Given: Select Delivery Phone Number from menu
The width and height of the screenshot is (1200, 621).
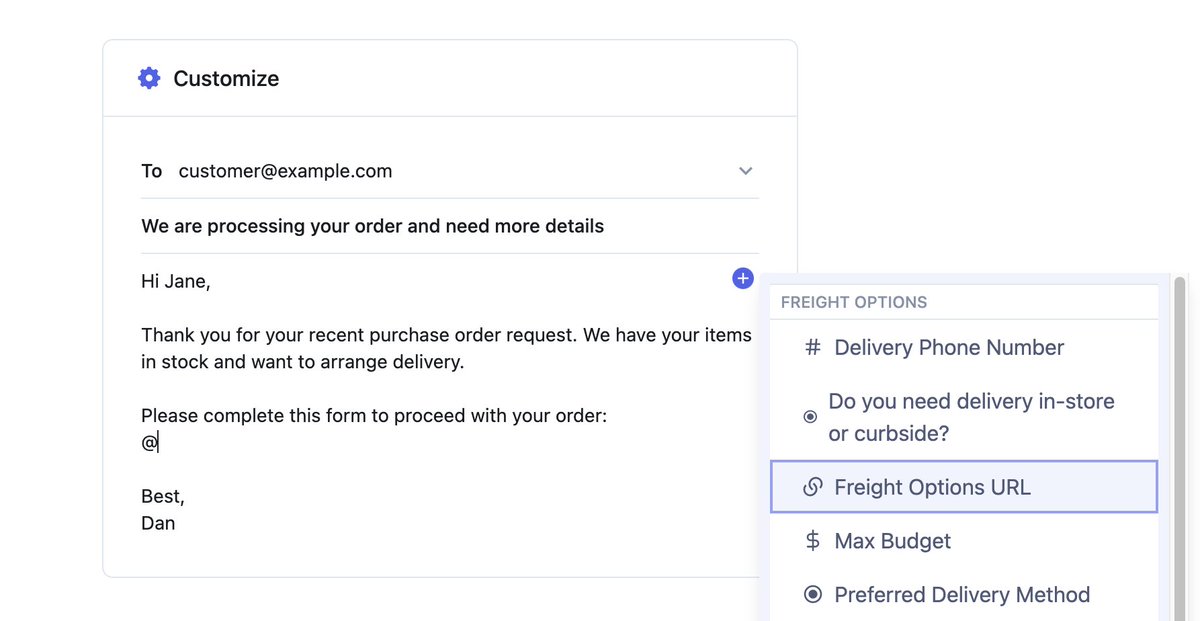Looking at the screenshot, I should [x=948, y=348].
